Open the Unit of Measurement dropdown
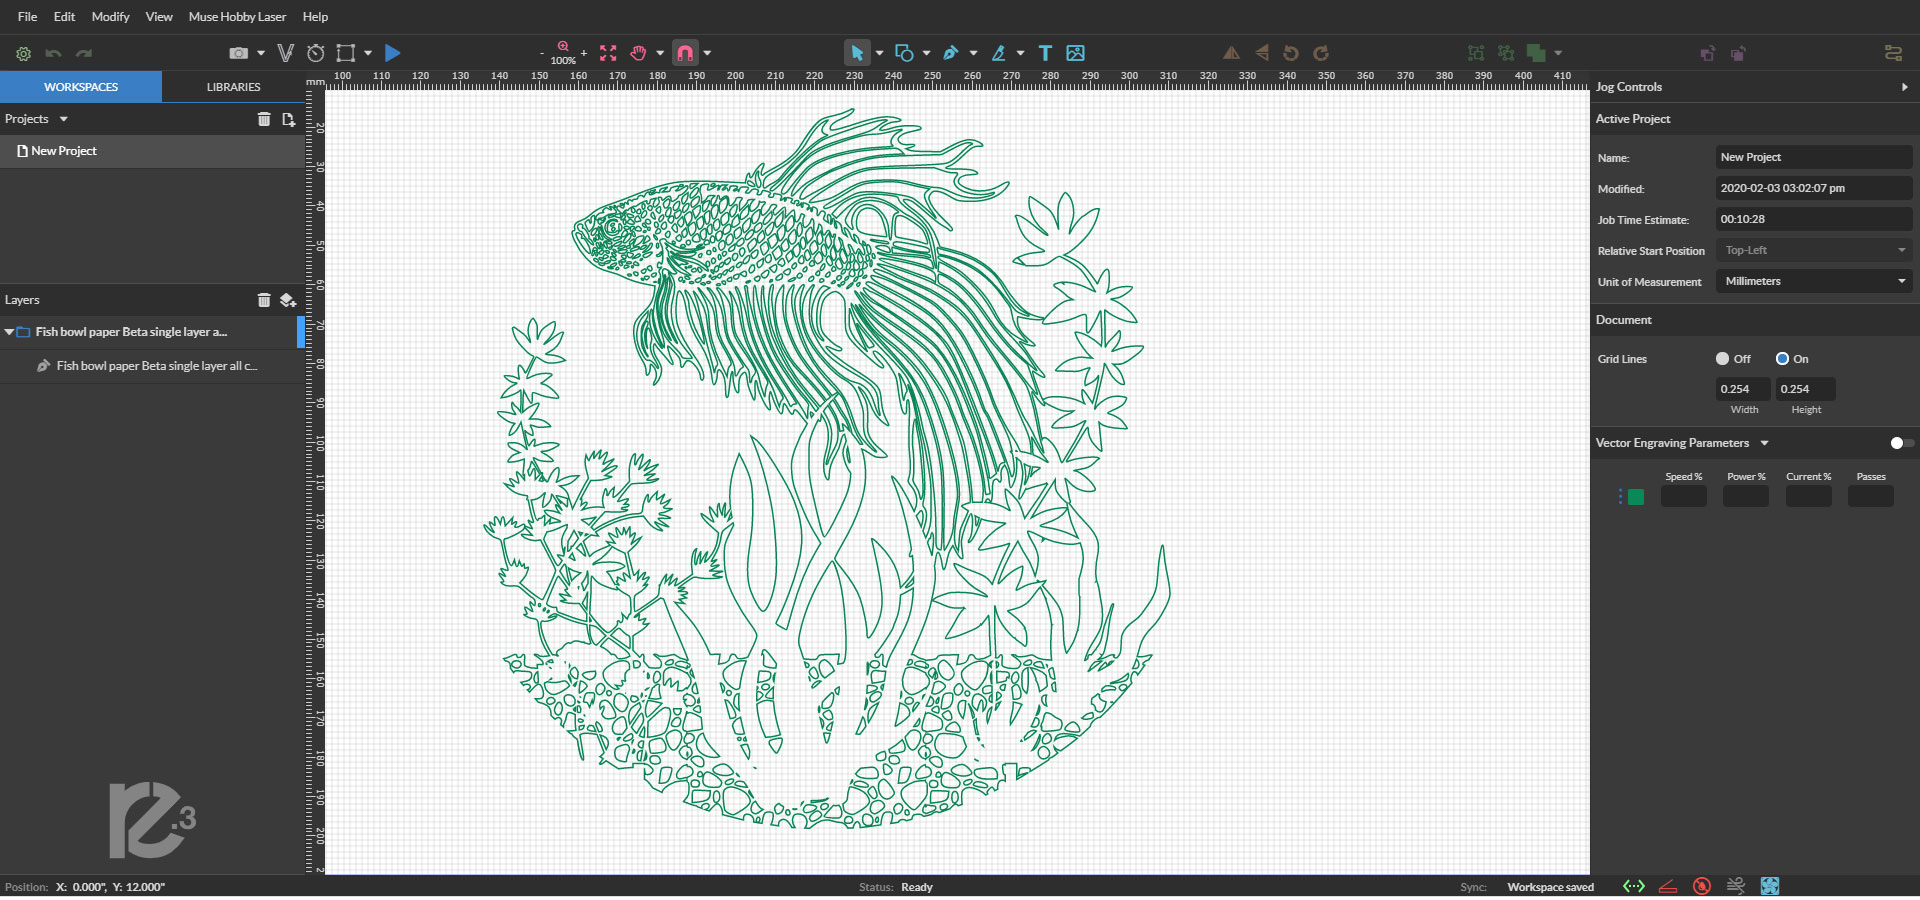This screenshot has height=900, width=1920. click(1813, 282)
